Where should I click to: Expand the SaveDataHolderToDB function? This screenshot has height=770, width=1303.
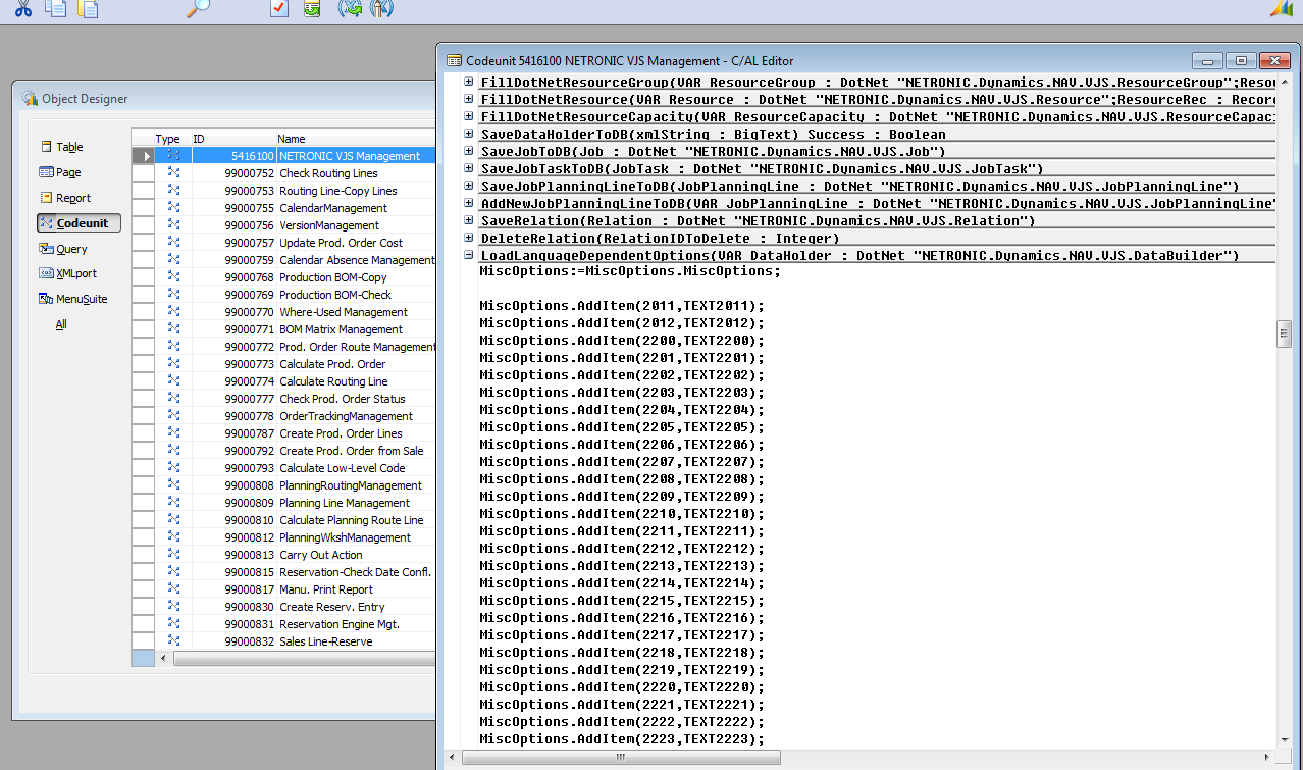pyautogui.click(x=470, y=134)
